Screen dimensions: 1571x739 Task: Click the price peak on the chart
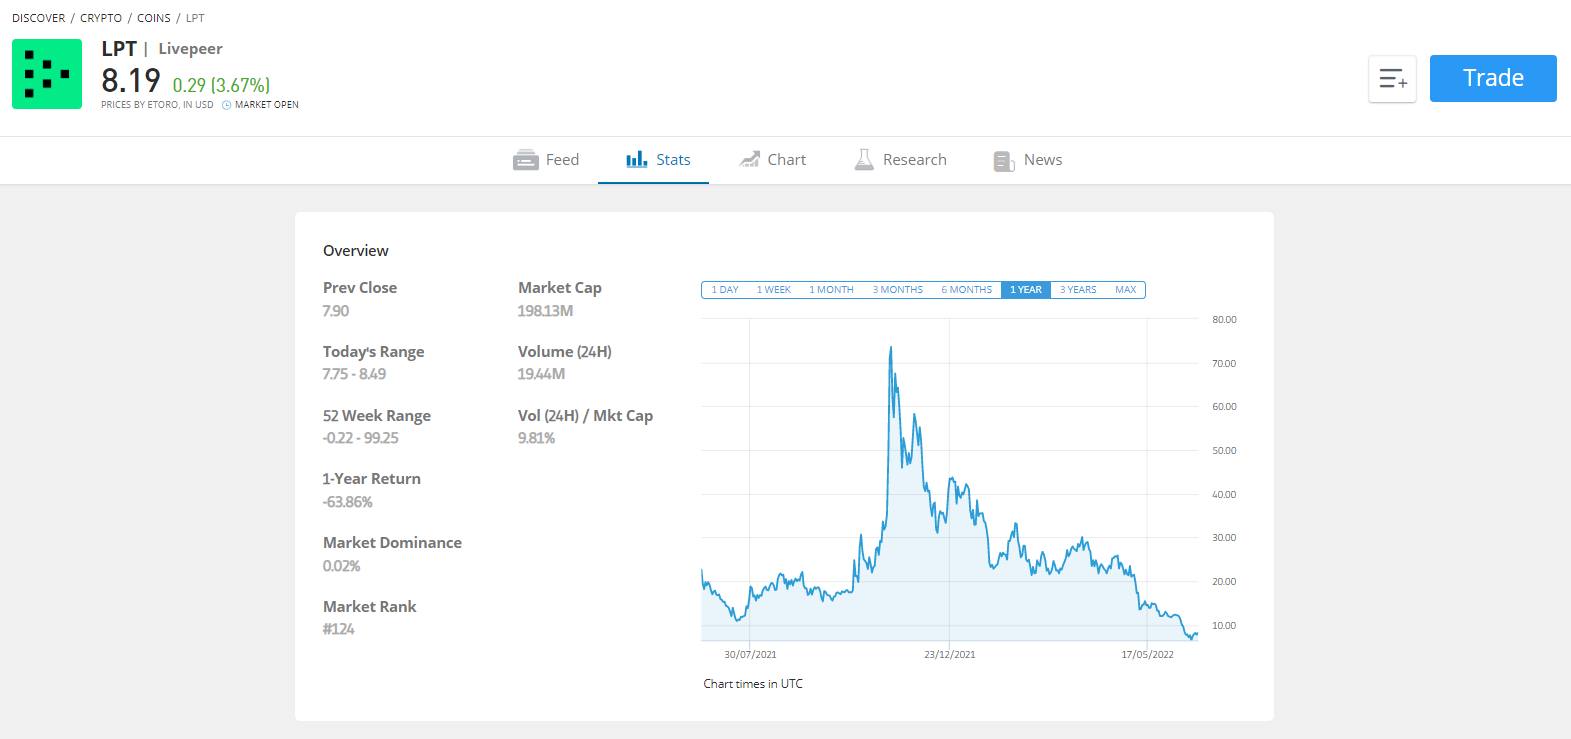tap(891, 349)
